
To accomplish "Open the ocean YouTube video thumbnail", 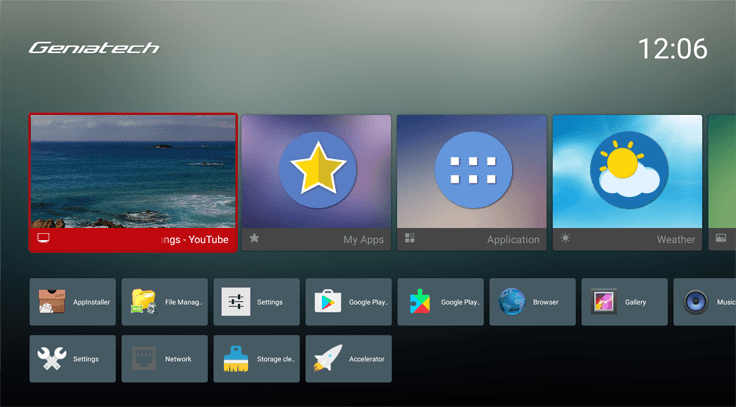I will tap(133, 171).
